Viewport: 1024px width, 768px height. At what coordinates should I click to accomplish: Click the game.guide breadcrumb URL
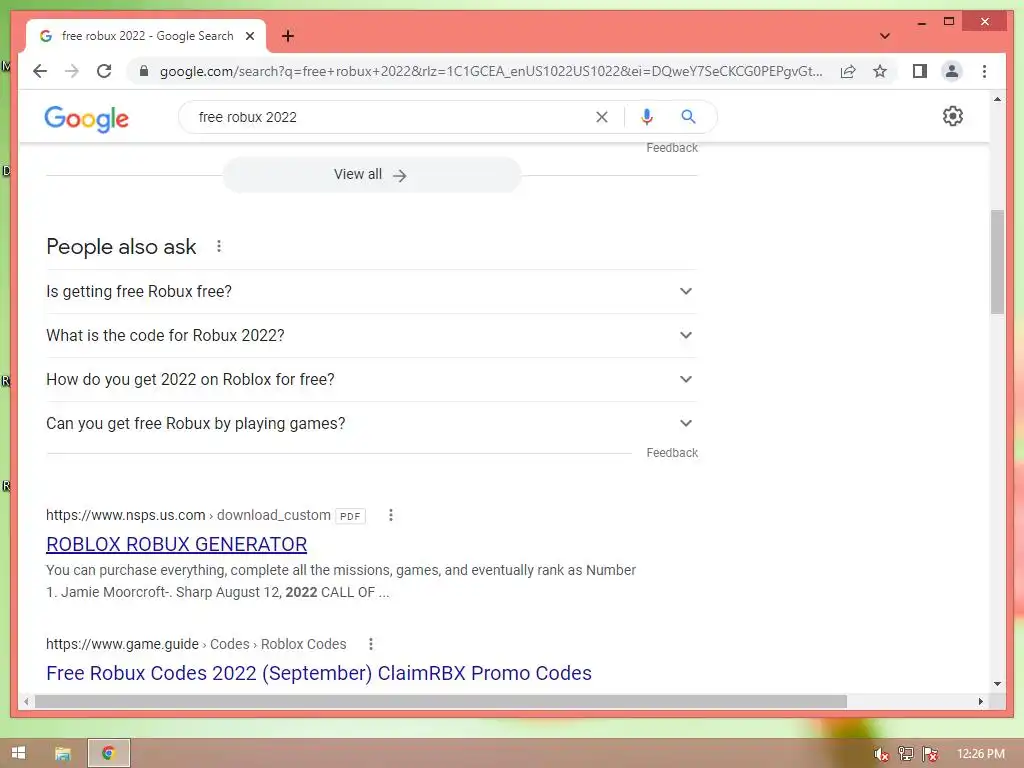pos(196,644)
